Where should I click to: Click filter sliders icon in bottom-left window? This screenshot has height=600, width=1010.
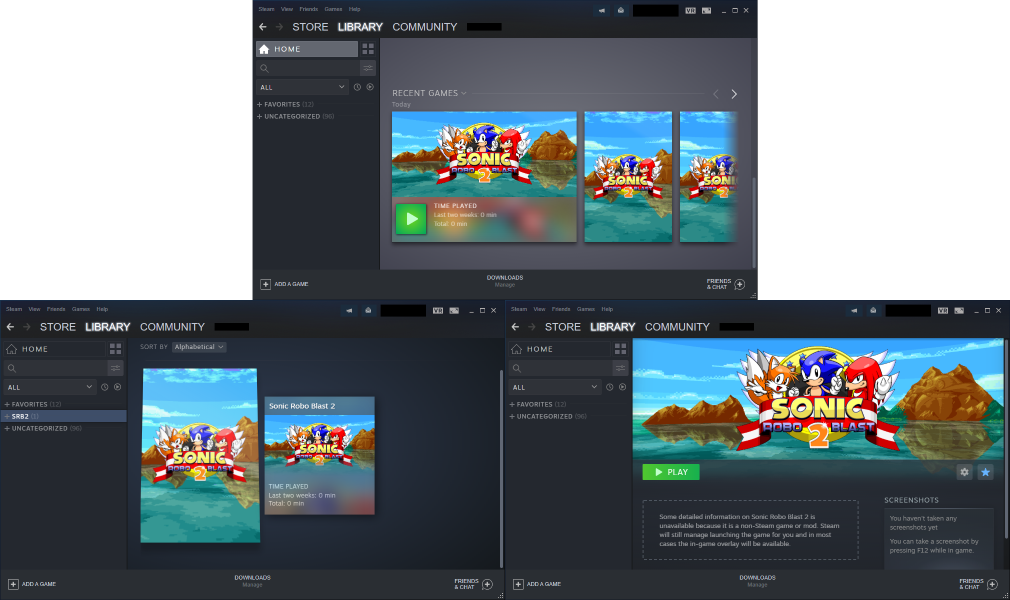coord(115,368)
